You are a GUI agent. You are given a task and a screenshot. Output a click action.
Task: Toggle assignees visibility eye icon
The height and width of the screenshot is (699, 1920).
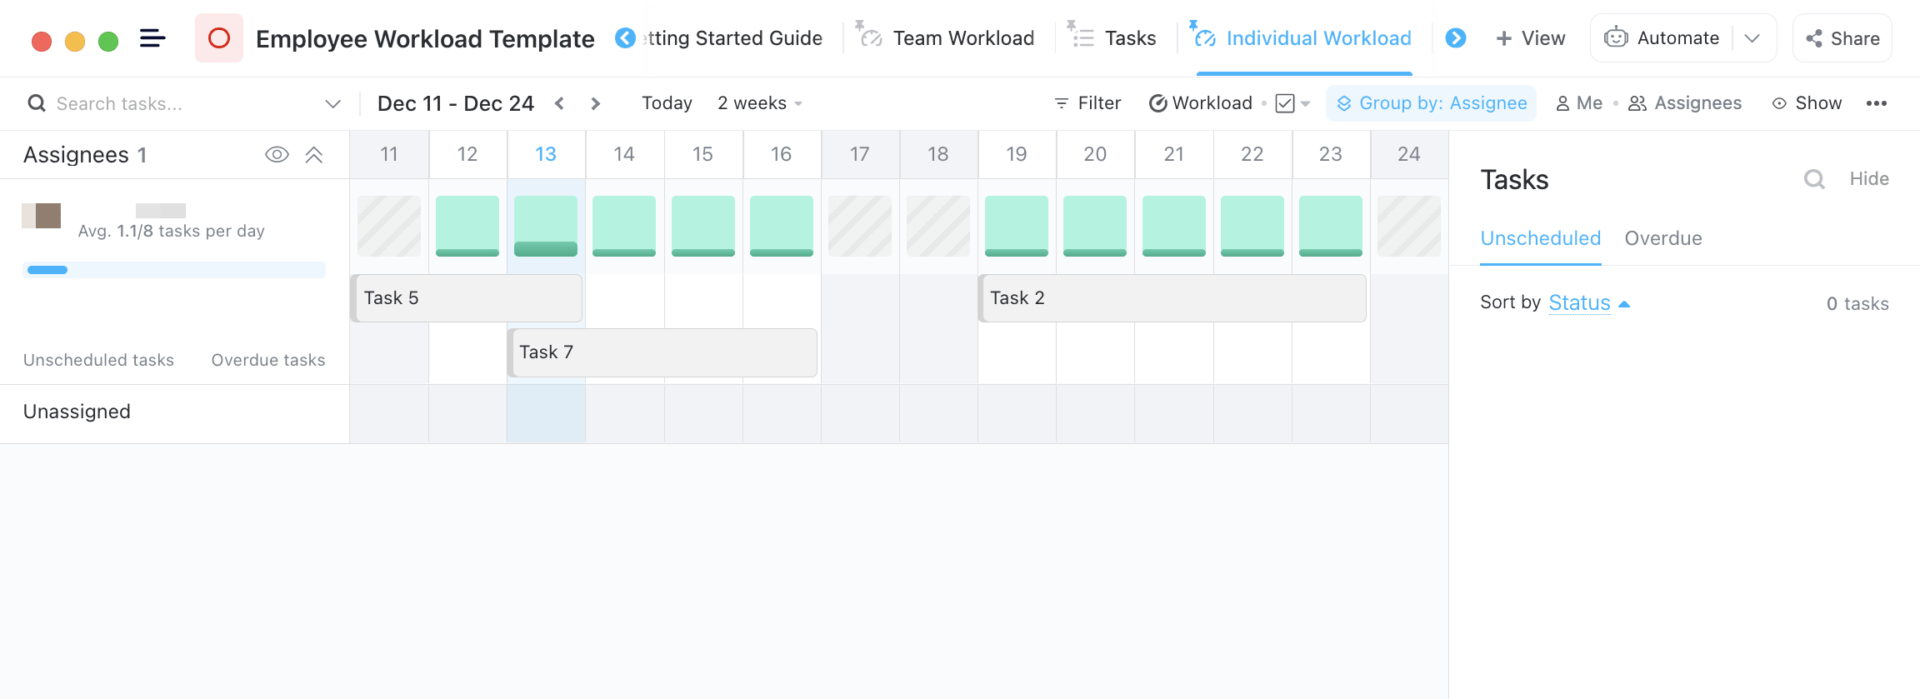pos(277,155)
